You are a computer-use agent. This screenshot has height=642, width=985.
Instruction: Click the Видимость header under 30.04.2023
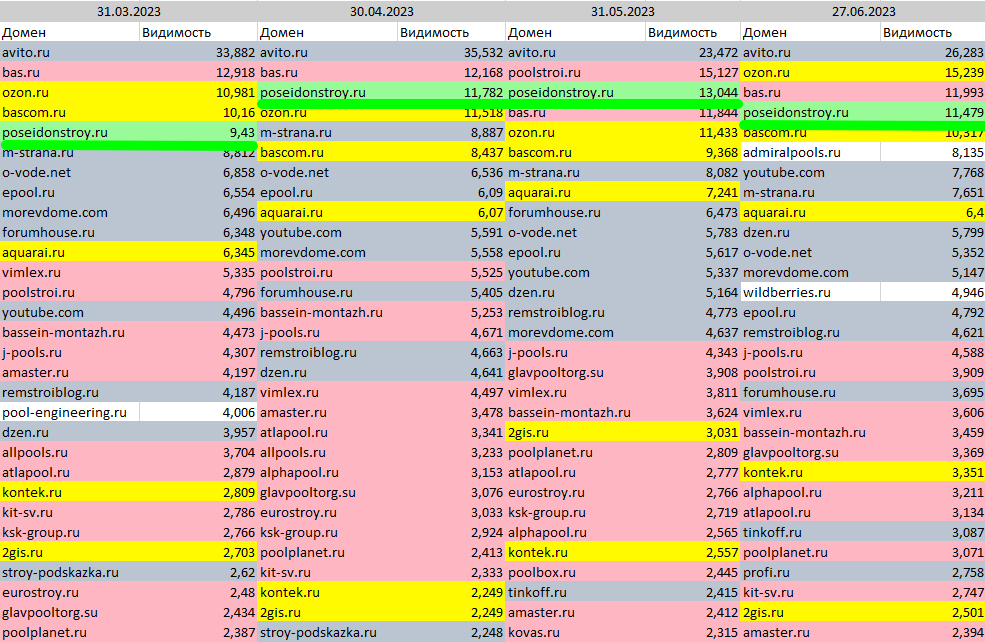pos(451,32)
